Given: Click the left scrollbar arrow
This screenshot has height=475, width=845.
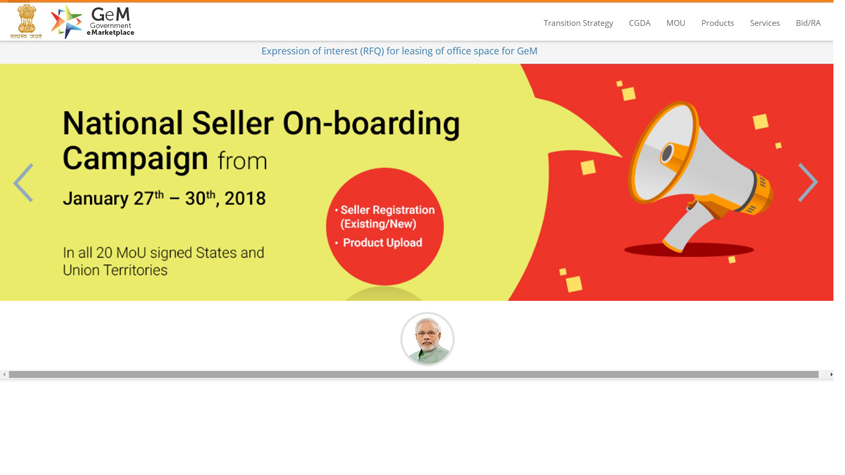Looking at the screenshot, I should [4, 374].
